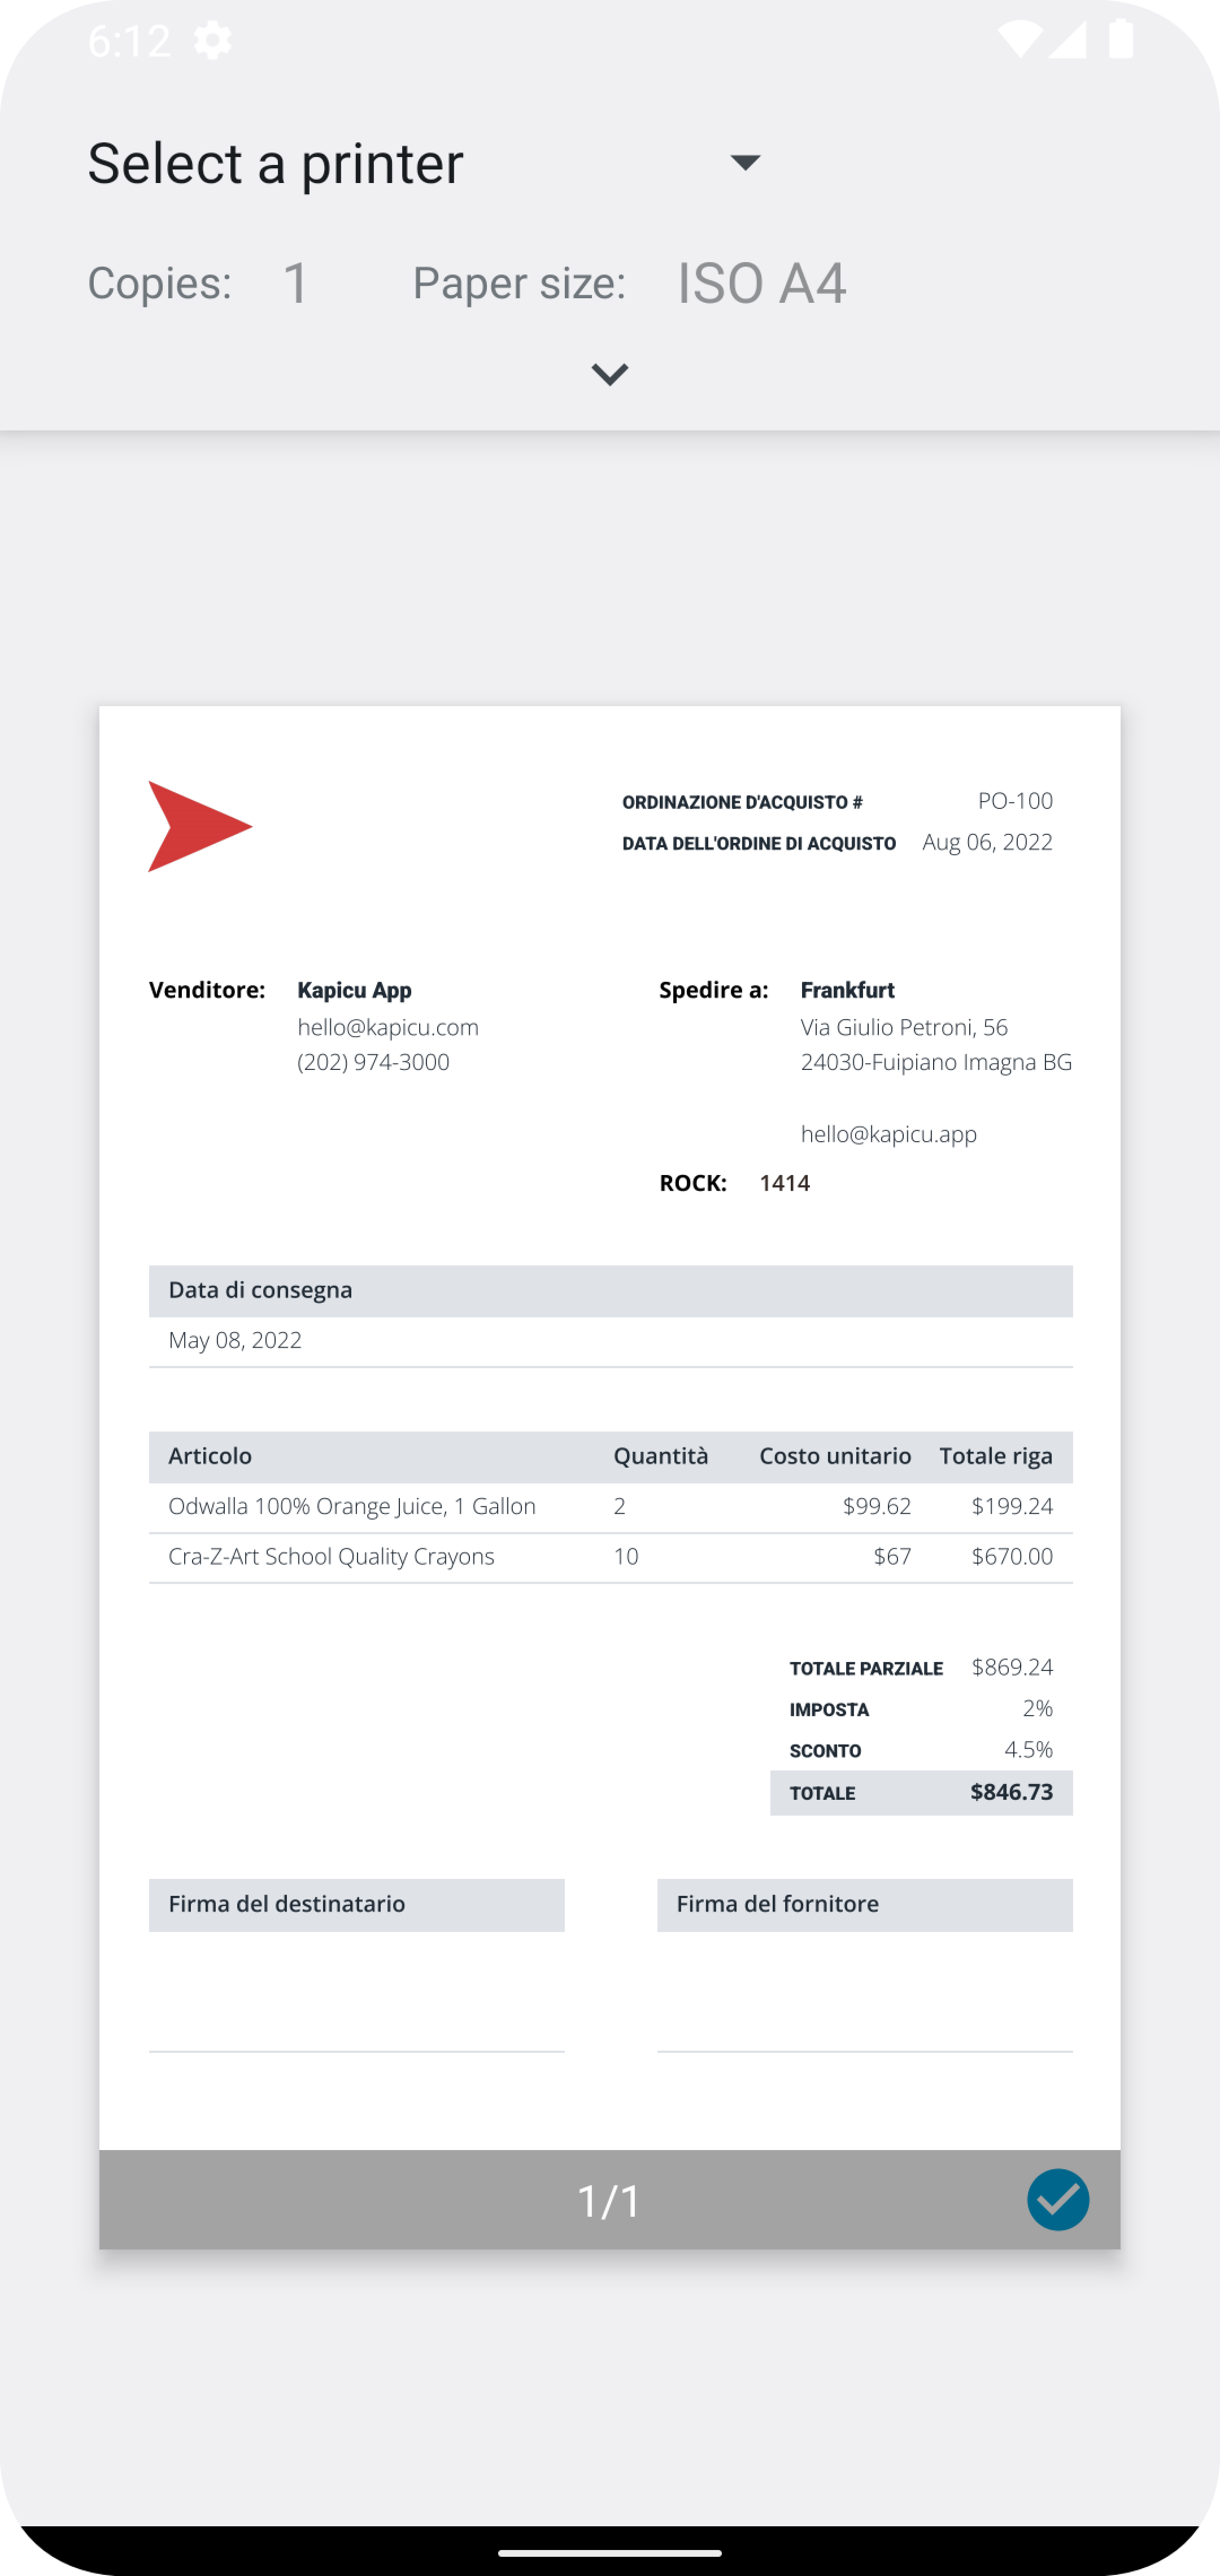Open the Select a printer dropdown

point(425,163)
